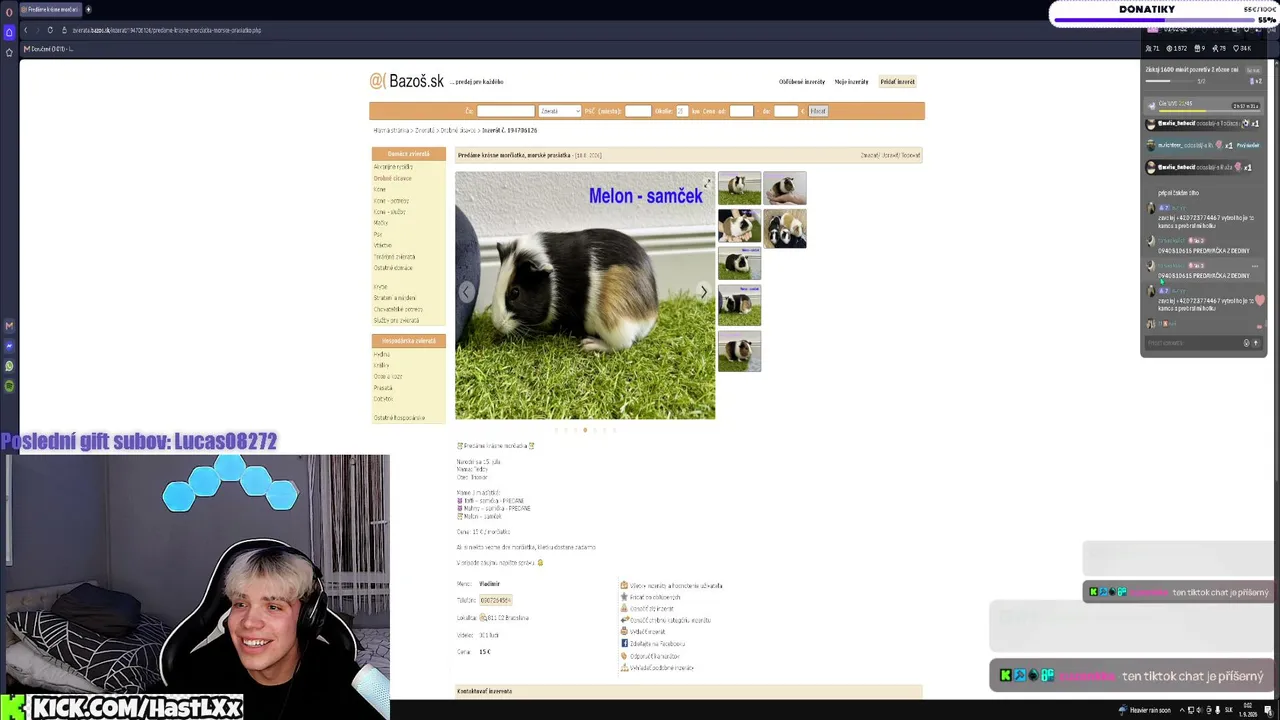Click the Pridať inzerát button

coord(897,82)
